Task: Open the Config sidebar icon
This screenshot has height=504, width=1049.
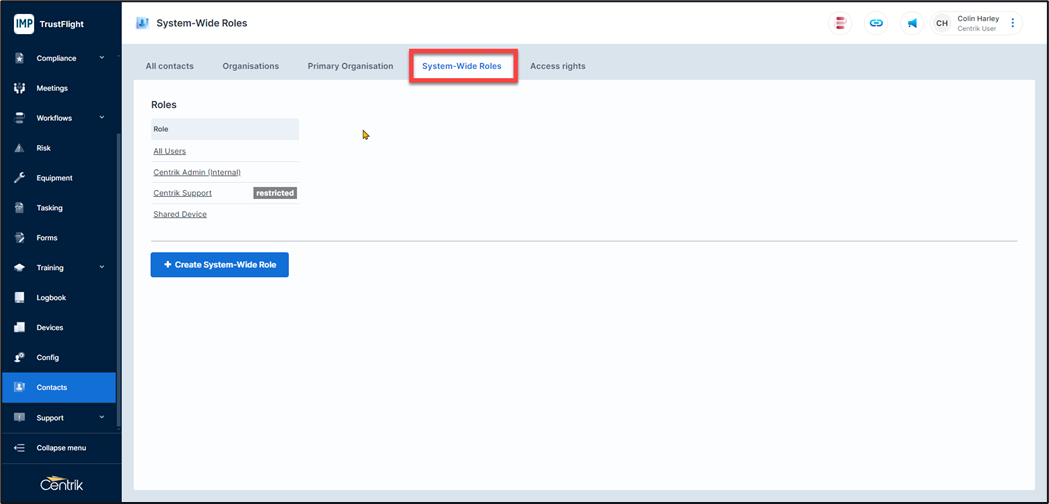Action: pos(19,357)
